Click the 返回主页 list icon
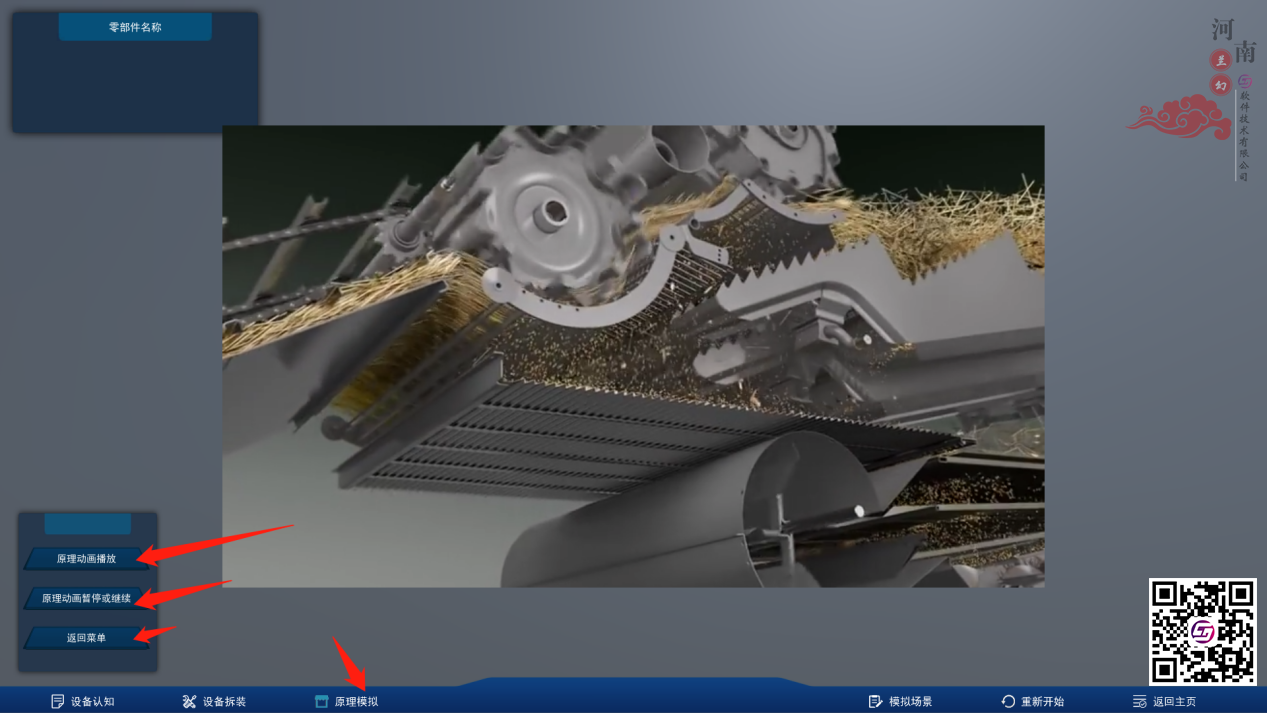This screenshot has height=713, width=1267. pyautogui.click(x=1139, y=702)
